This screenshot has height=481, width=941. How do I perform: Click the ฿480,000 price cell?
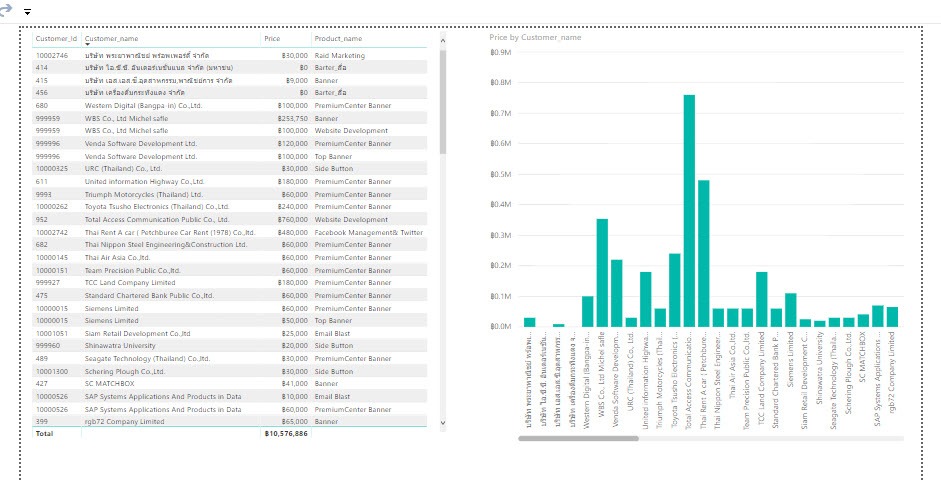coord(293,232)
